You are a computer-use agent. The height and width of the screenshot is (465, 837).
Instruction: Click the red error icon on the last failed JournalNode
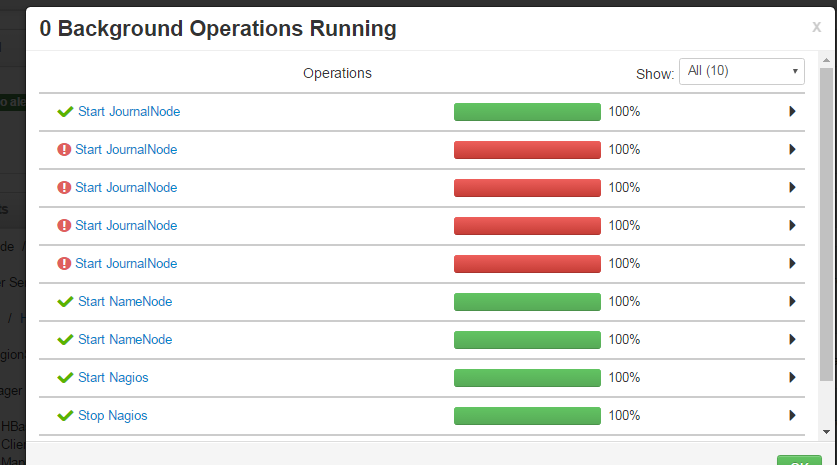point(65,264)
